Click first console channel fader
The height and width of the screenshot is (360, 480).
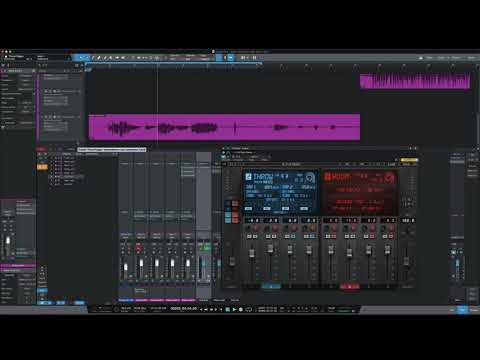tap(126, 267)
